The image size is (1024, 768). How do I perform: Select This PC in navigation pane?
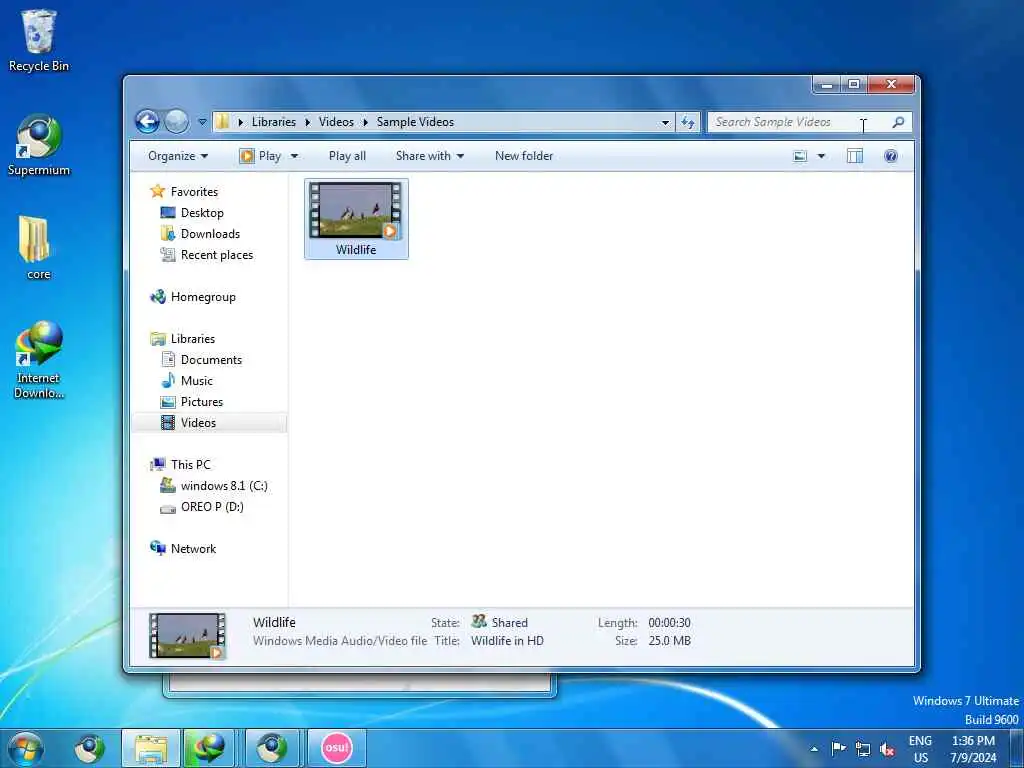(x=191, y=464)
